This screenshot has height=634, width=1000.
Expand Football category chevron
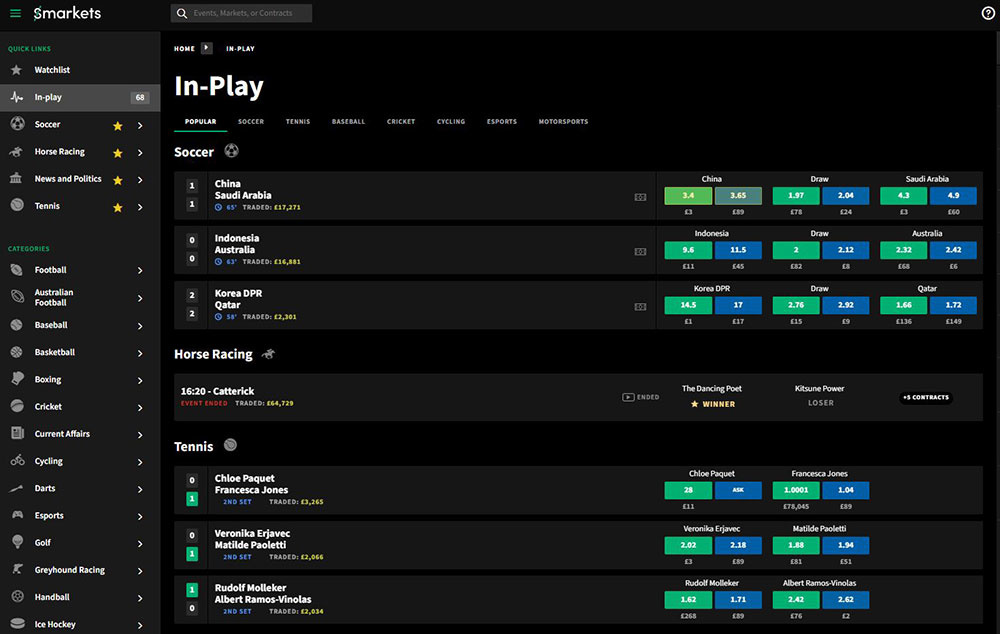pyautogui.click(x=140, y=270)
